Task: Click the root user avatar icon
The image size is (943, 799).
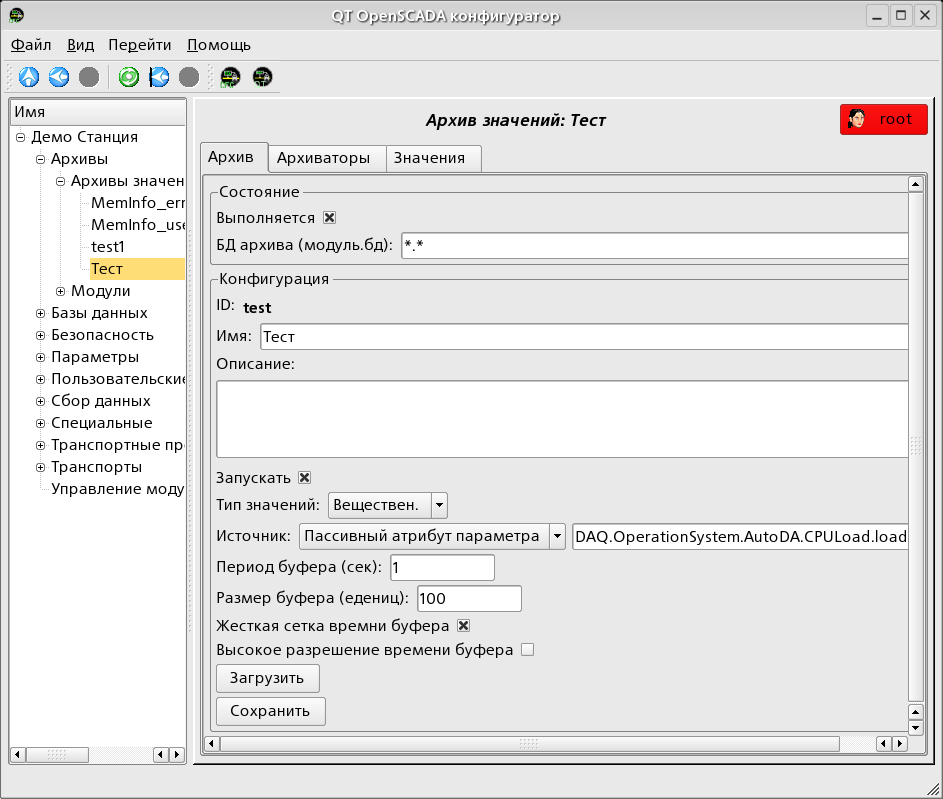Action: tap(857, 120)
